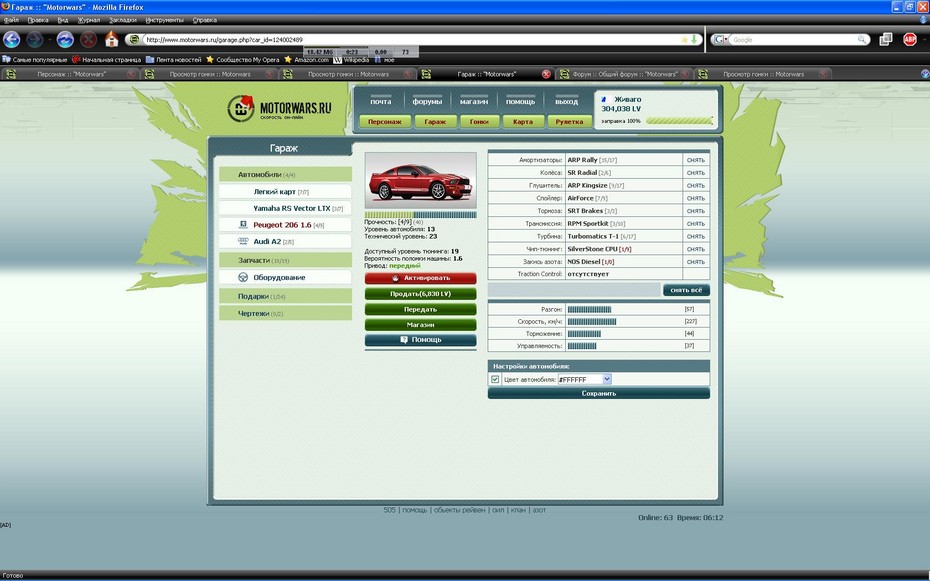Toggle the Цвет автомобиля checkbox
Image resolution: width=930 pixels, height=581 pixels.
495,379
